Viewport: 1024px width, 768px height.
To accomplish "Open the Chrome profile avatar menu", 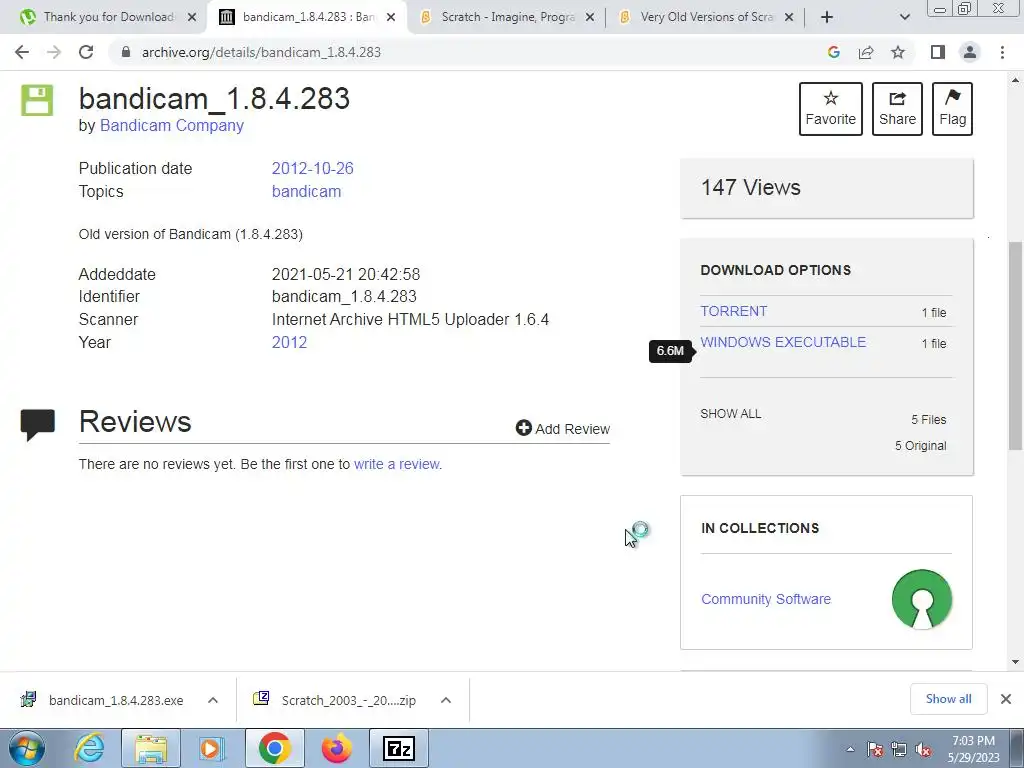I will tap(970, 52).
